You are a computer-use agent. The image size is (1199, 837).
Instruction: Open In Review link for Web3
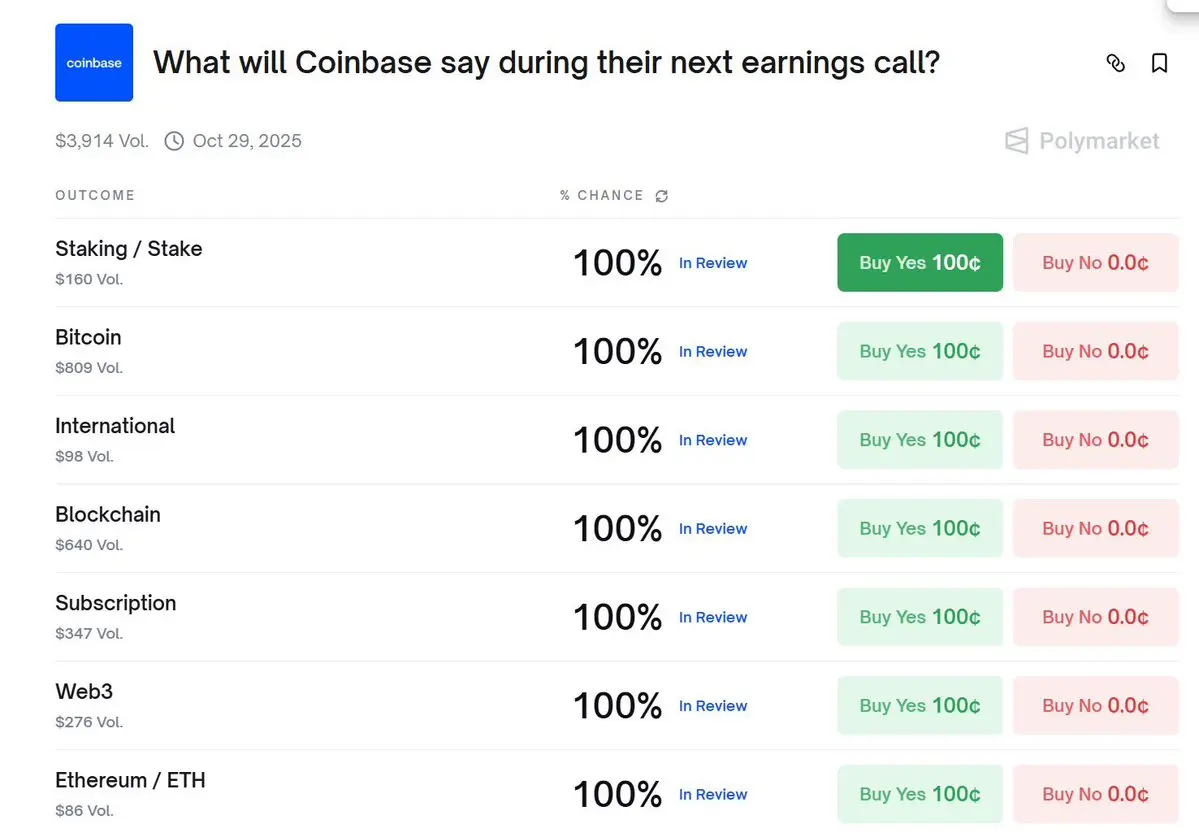pos(713,706)
